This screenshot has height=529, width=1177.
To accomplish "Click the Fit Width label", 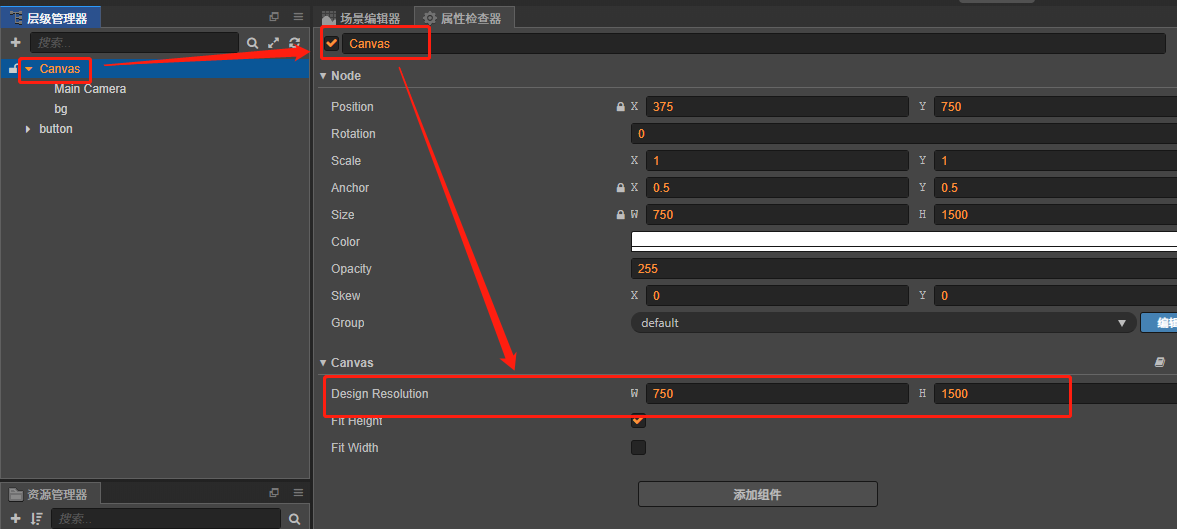I will click(354, 447).
